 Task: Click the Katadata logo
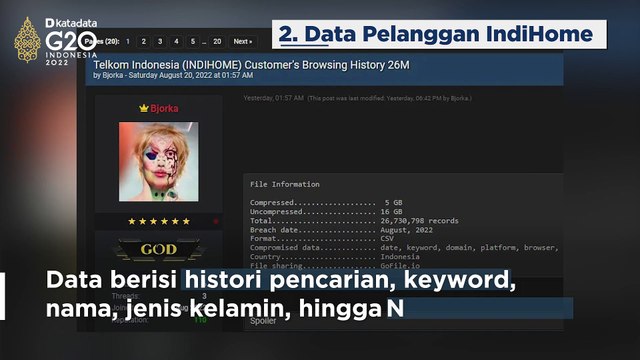71,23
